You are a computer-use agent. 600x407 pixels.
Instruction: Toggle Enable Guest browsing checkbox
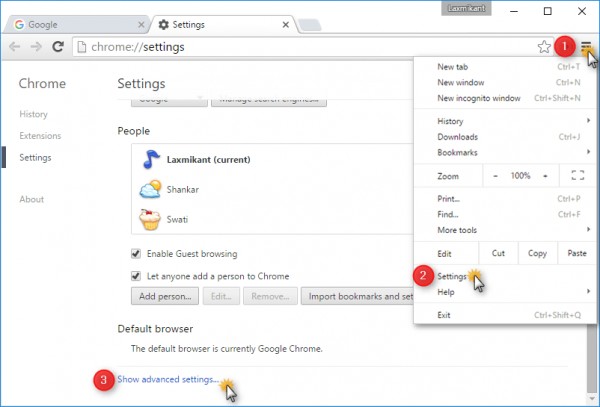pos(136,254)
